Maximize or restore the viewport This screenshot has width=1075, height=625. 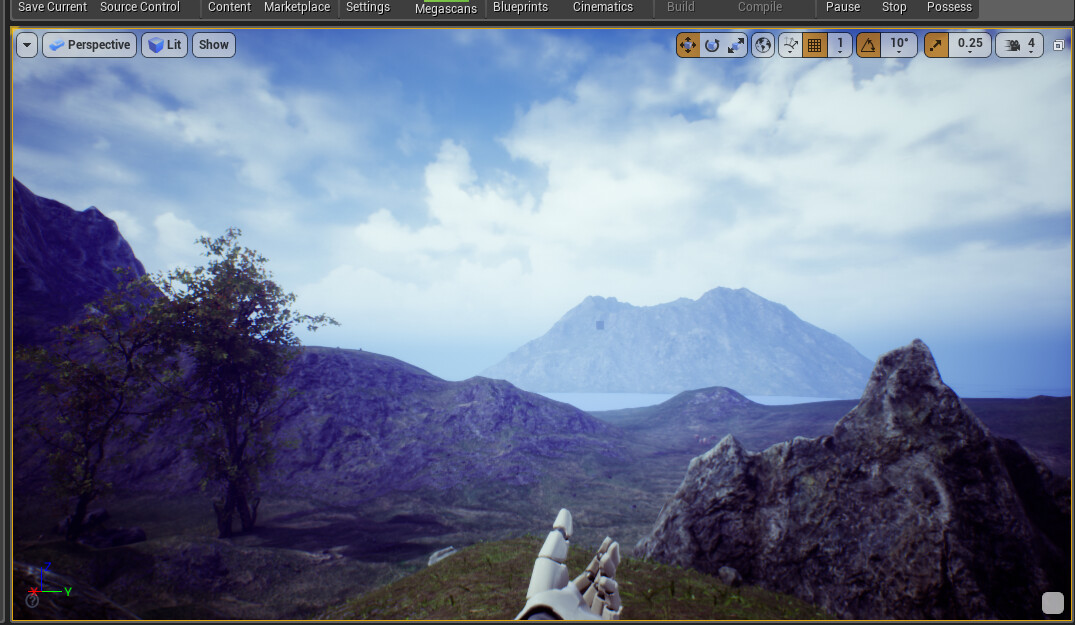tap(1059, 45)
